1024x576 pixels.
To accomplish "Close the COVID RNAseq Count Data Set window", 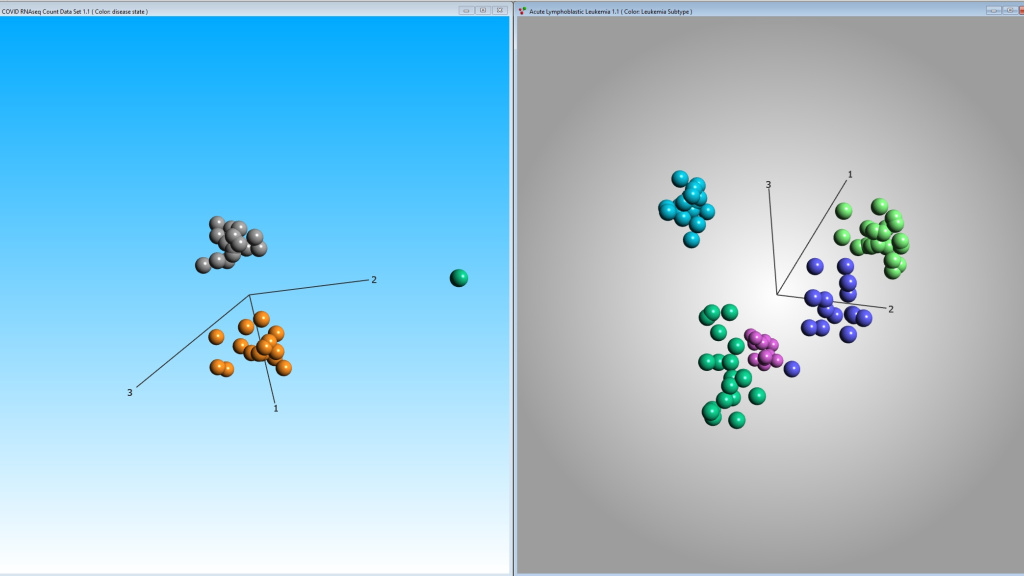I will tap(500, 10).
